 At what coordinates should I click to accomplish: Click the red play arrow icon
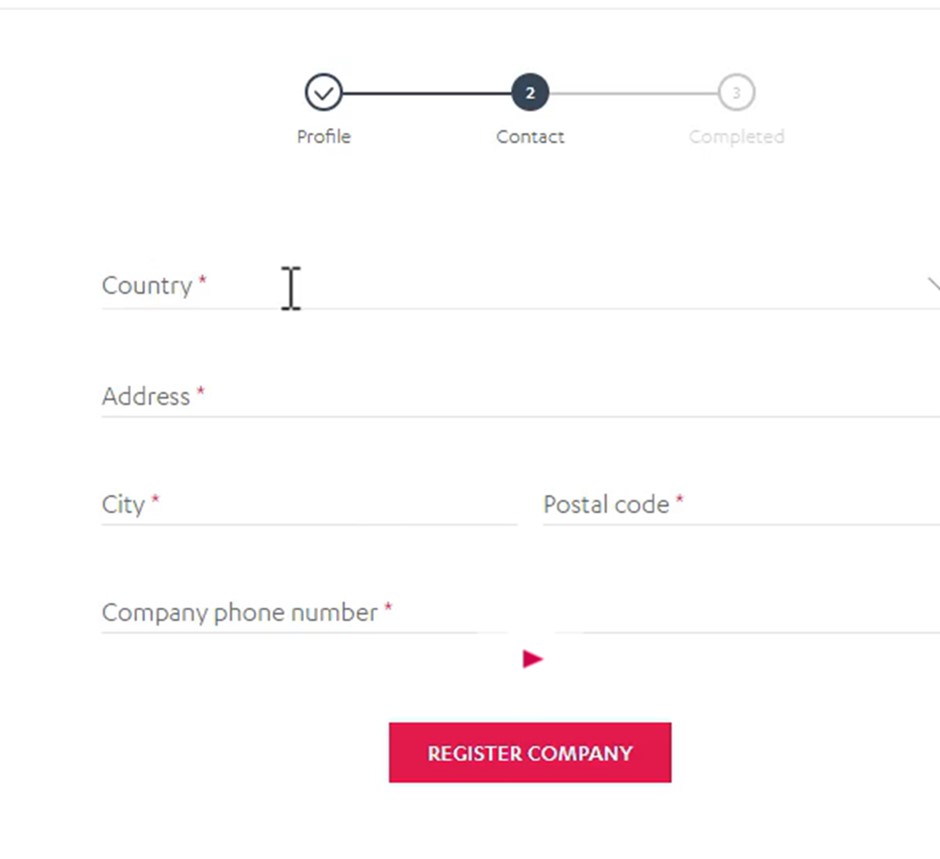tap(532, 659)
